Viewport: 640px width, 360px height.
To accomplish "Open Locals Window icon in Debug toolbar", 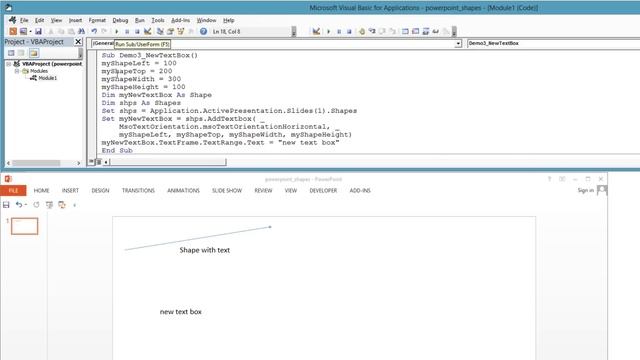I will (x=405, y=31).
